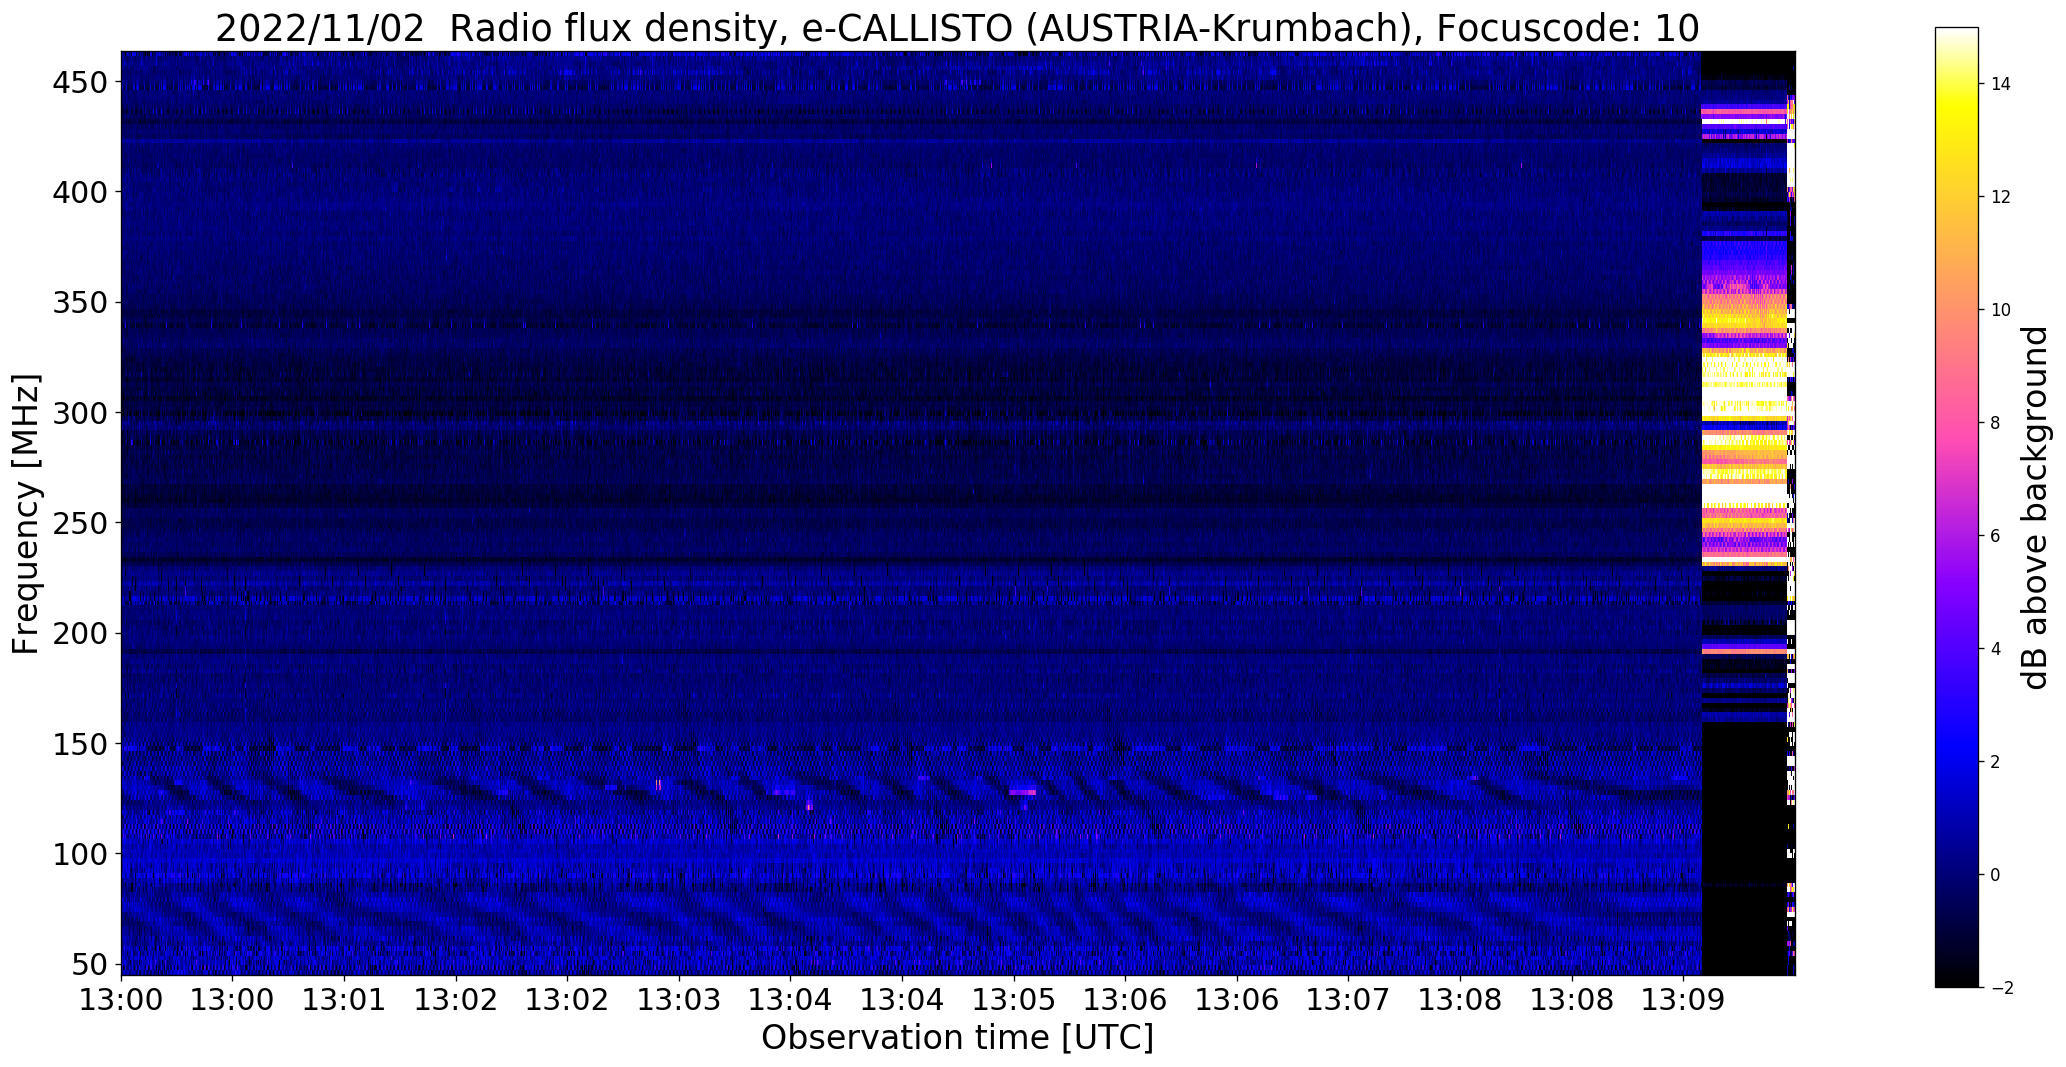Click the 'Observation time [UTC]' axis label

point(957,1038)
